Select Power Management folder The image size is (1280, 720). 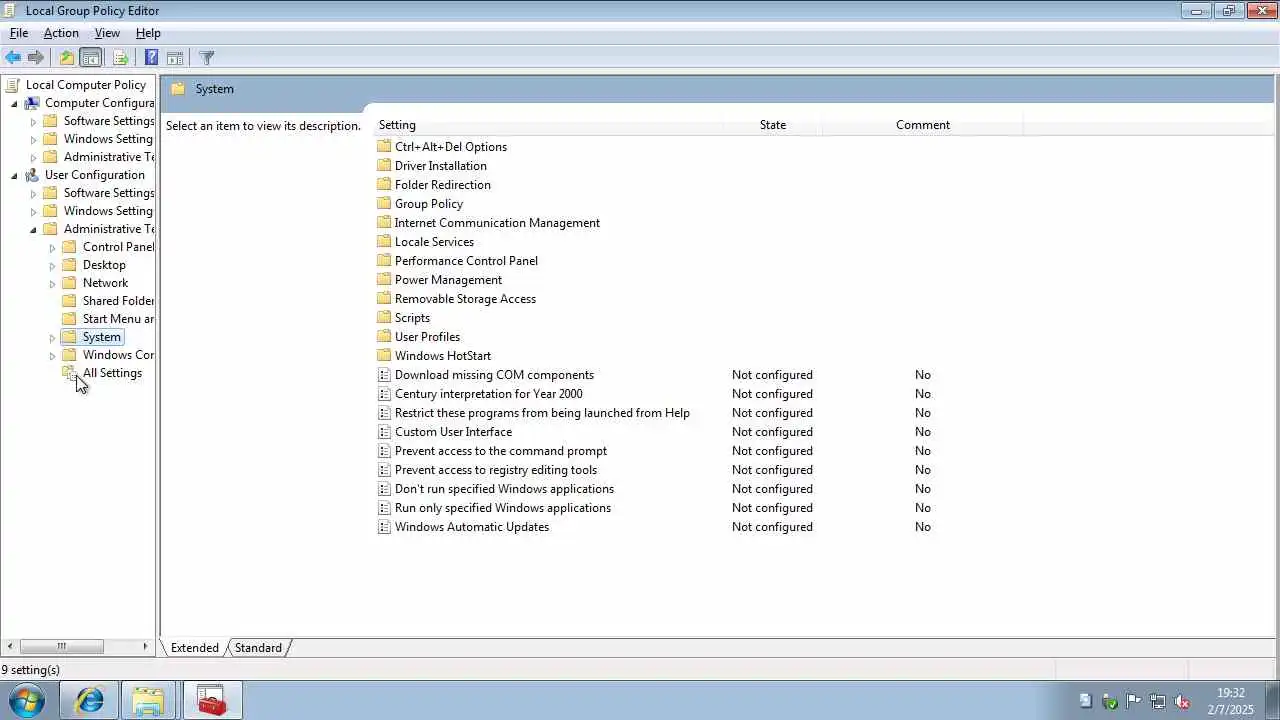click(x=440, y=280)
